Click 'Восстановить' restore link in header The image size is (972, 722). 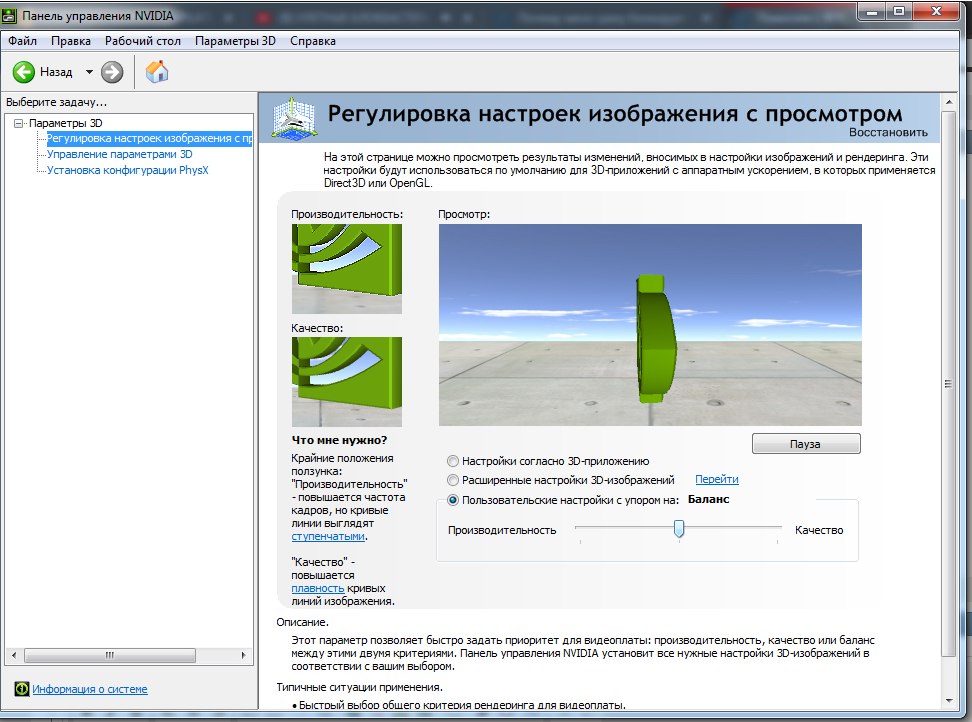pos(888,132)
